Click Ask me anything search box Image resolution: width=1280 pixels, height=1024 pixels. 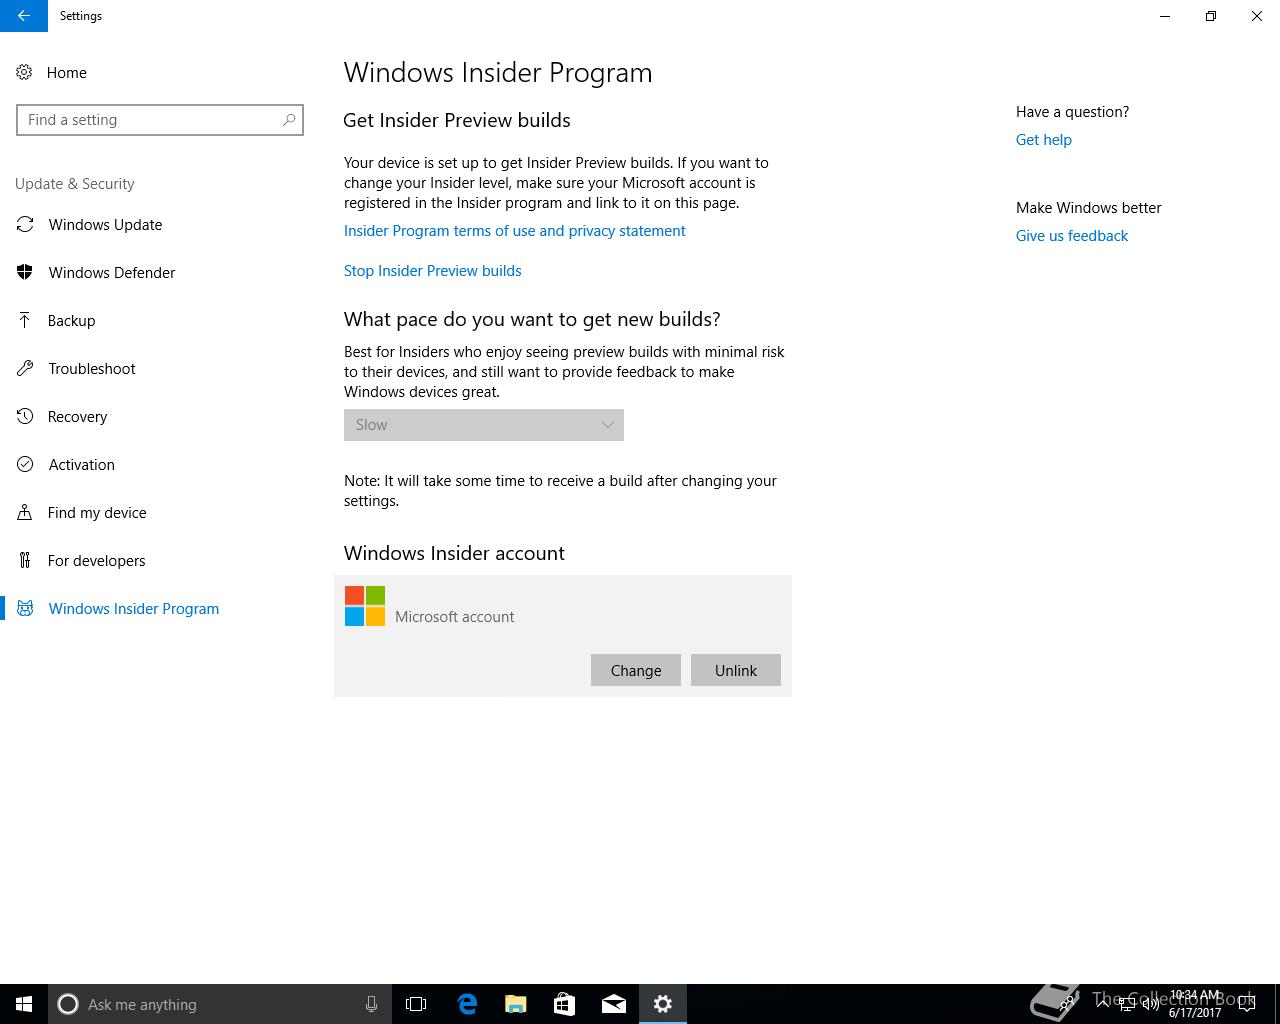coord(220,1004)
